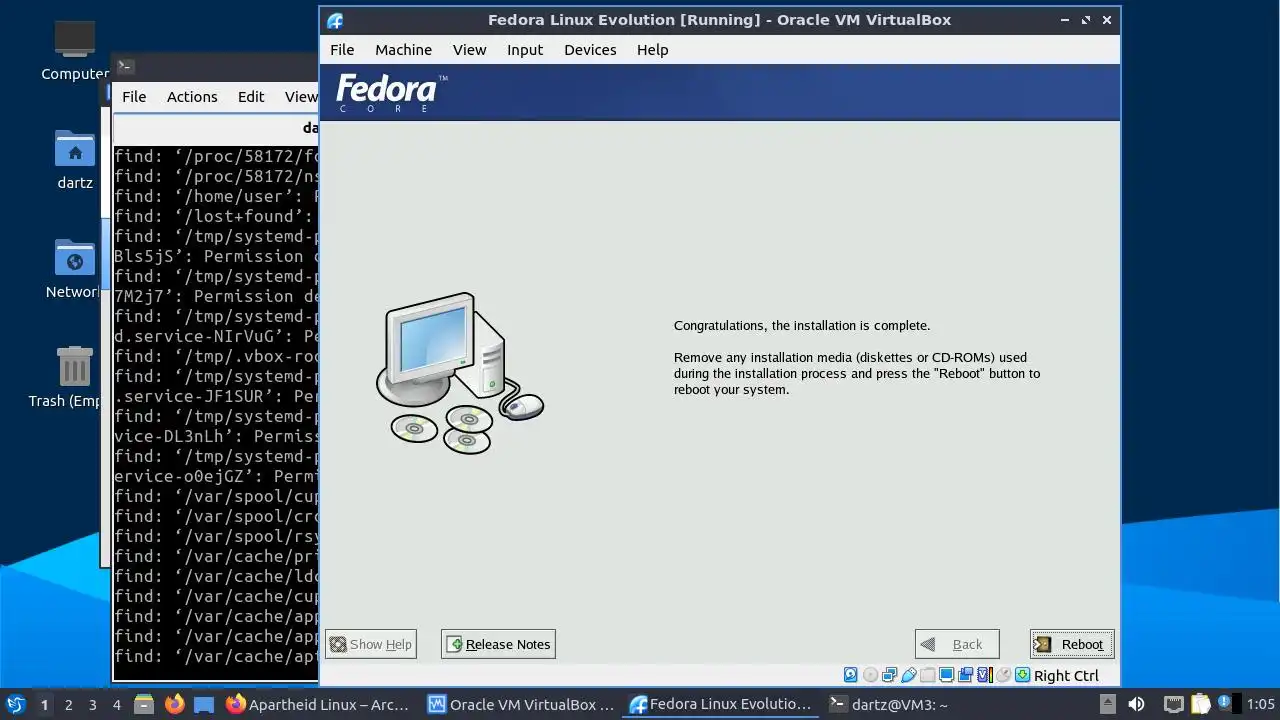This screenshot has width=1280, height=720.
Task: Click 'Congratulations, the installation is complete.' text
Action: pos(802,325)
